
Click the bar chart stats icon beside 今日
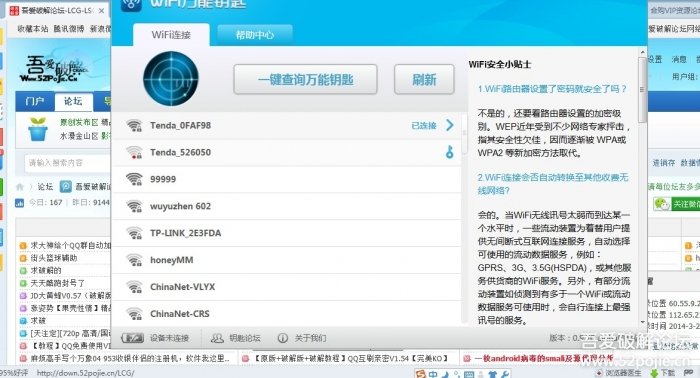tap(20, 203)
